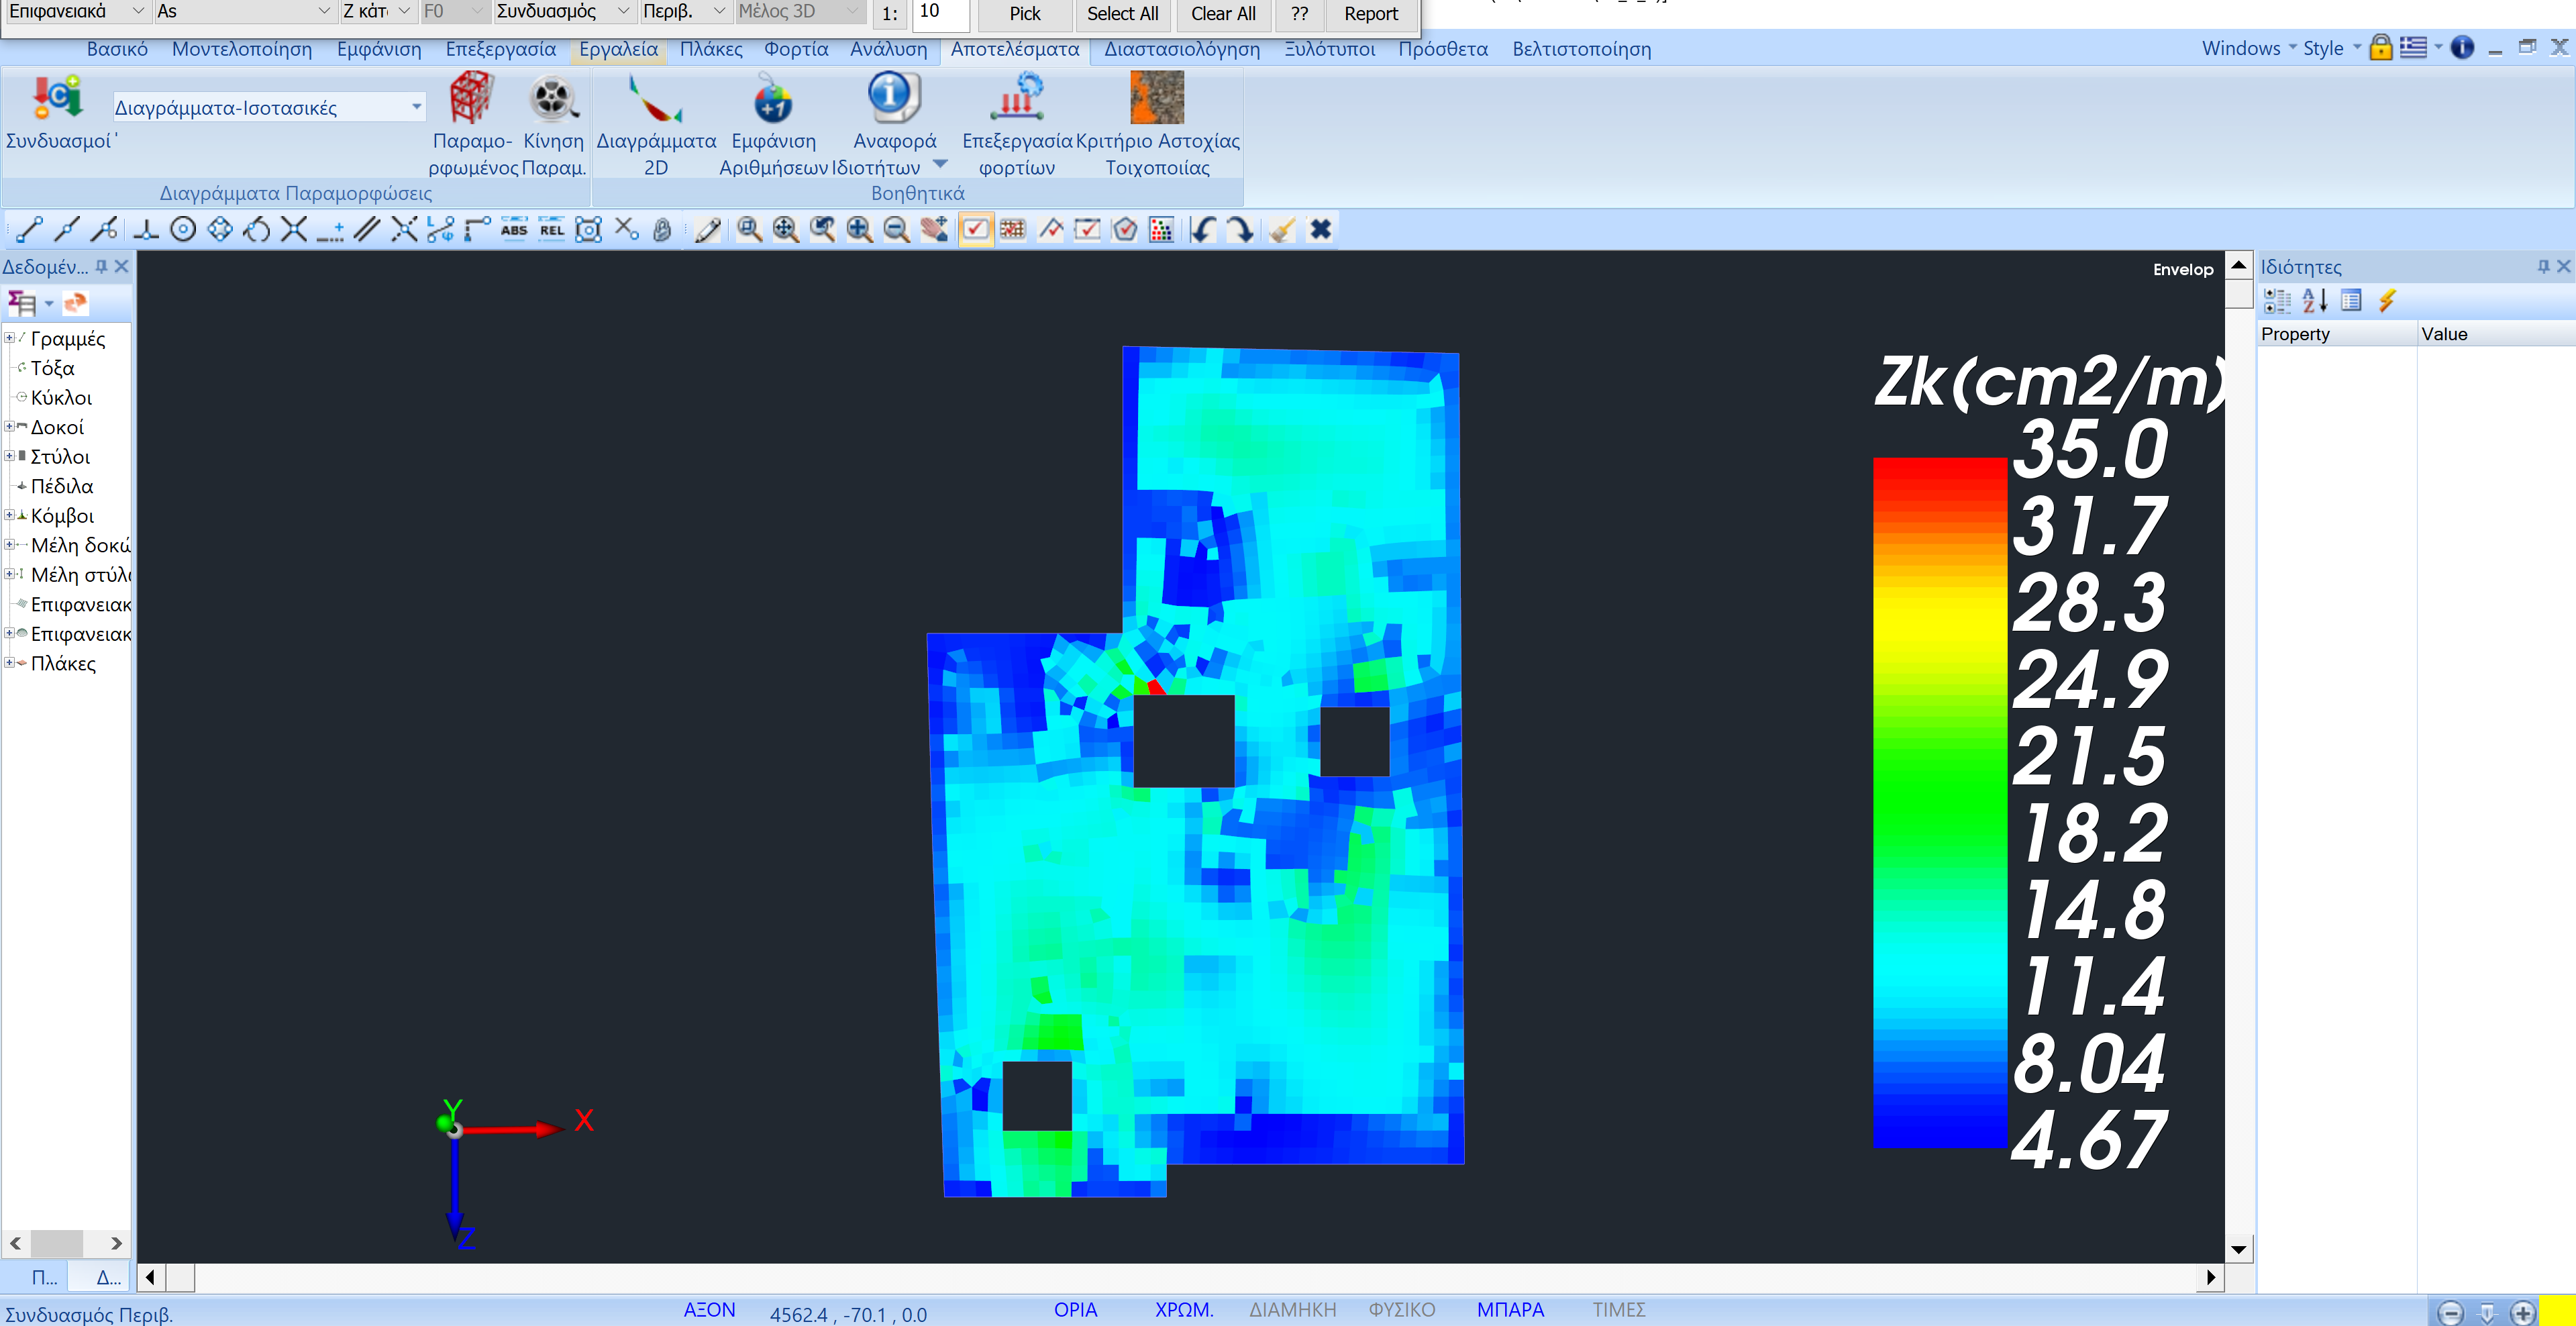Toggle the ΟΡΙΑ status bar option
Screen dimensions: 2576x1326
[x=1075, y=1309]
